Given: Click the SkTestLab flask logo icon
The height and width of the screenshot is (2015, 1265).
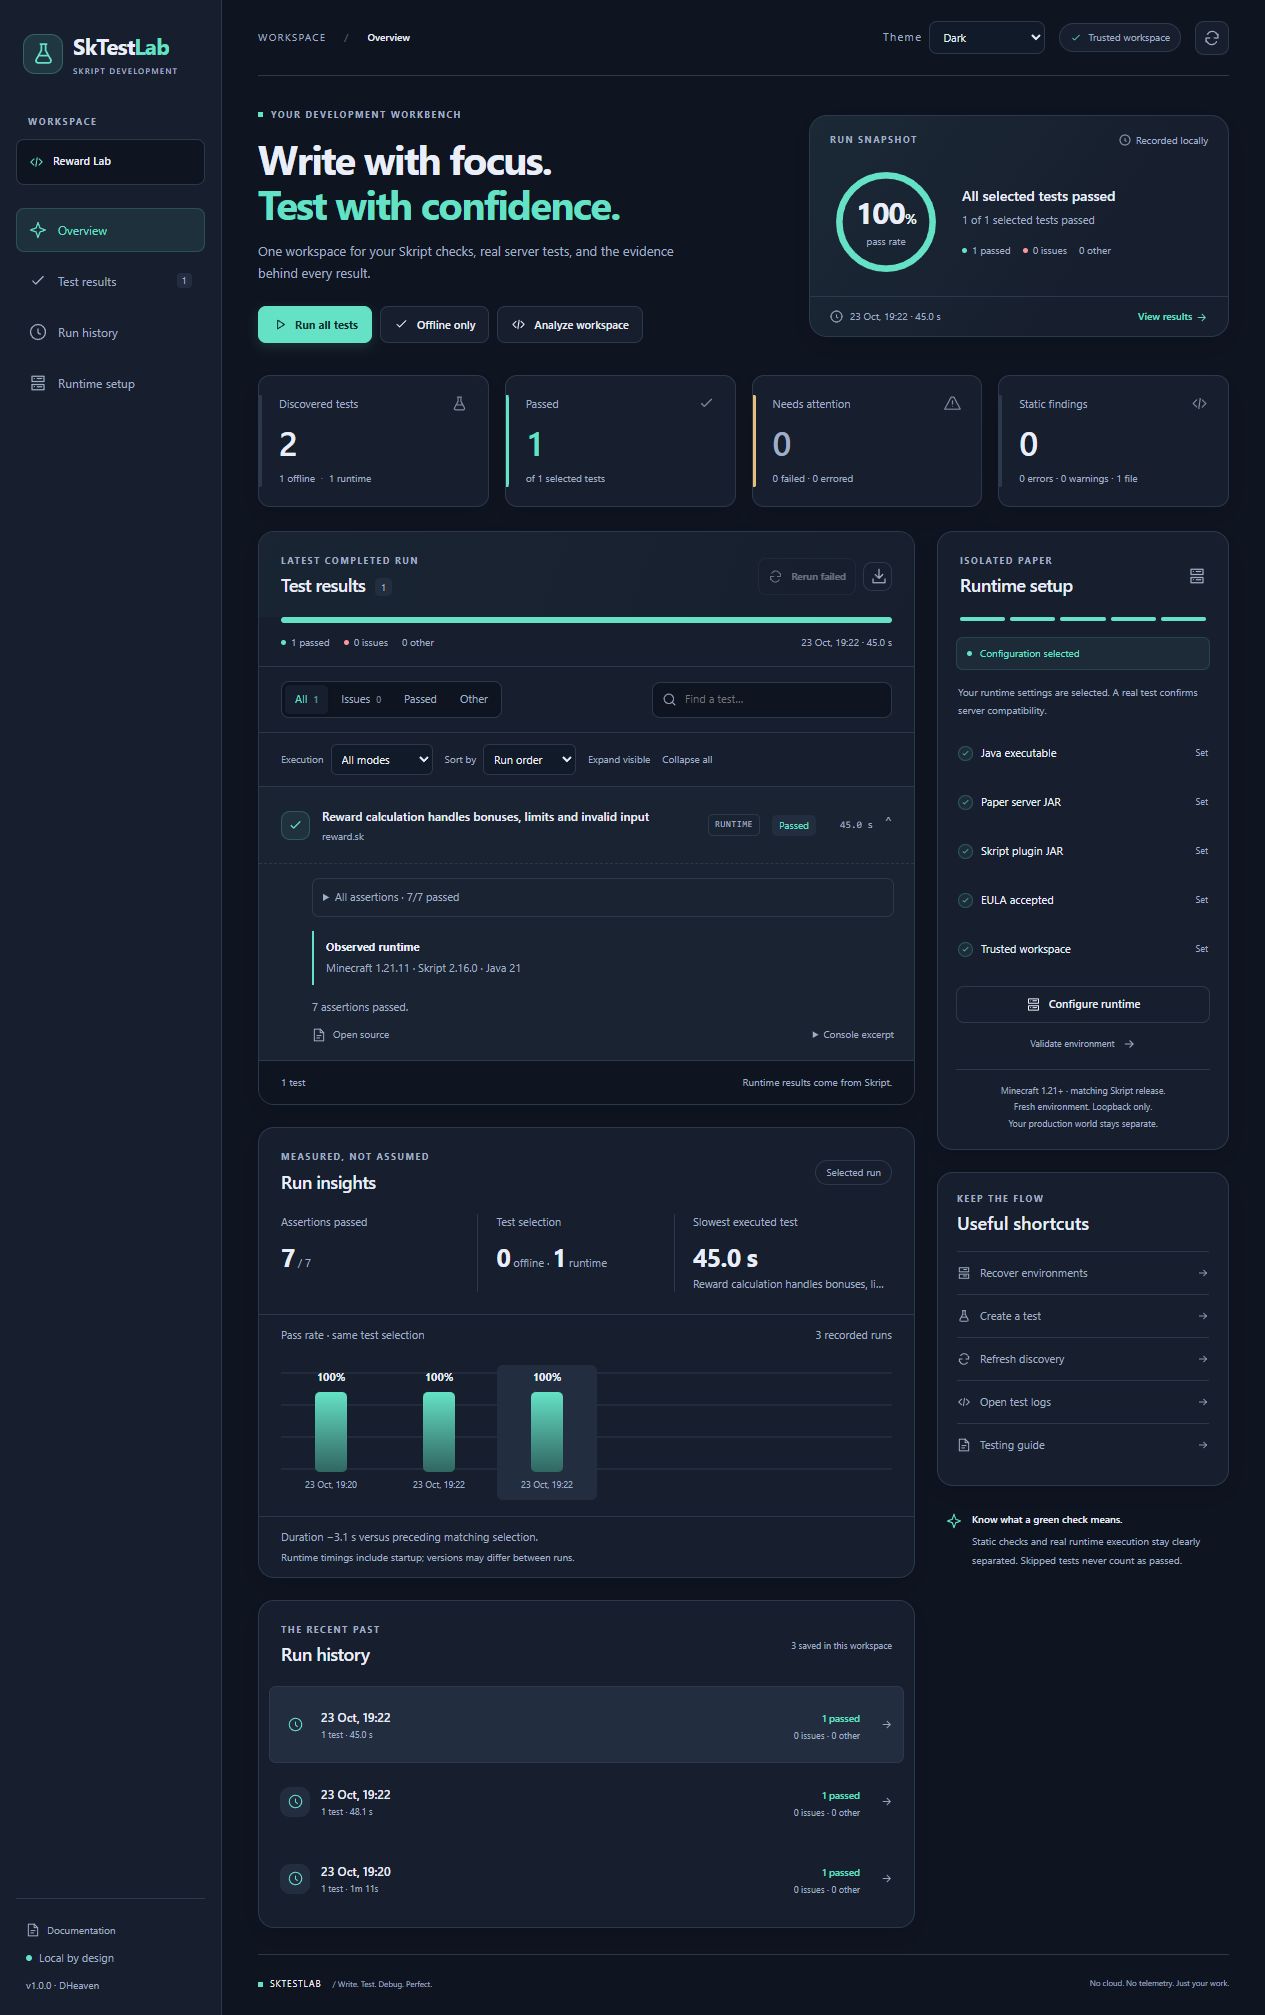Looking at the screenshot, I should 43,54.
